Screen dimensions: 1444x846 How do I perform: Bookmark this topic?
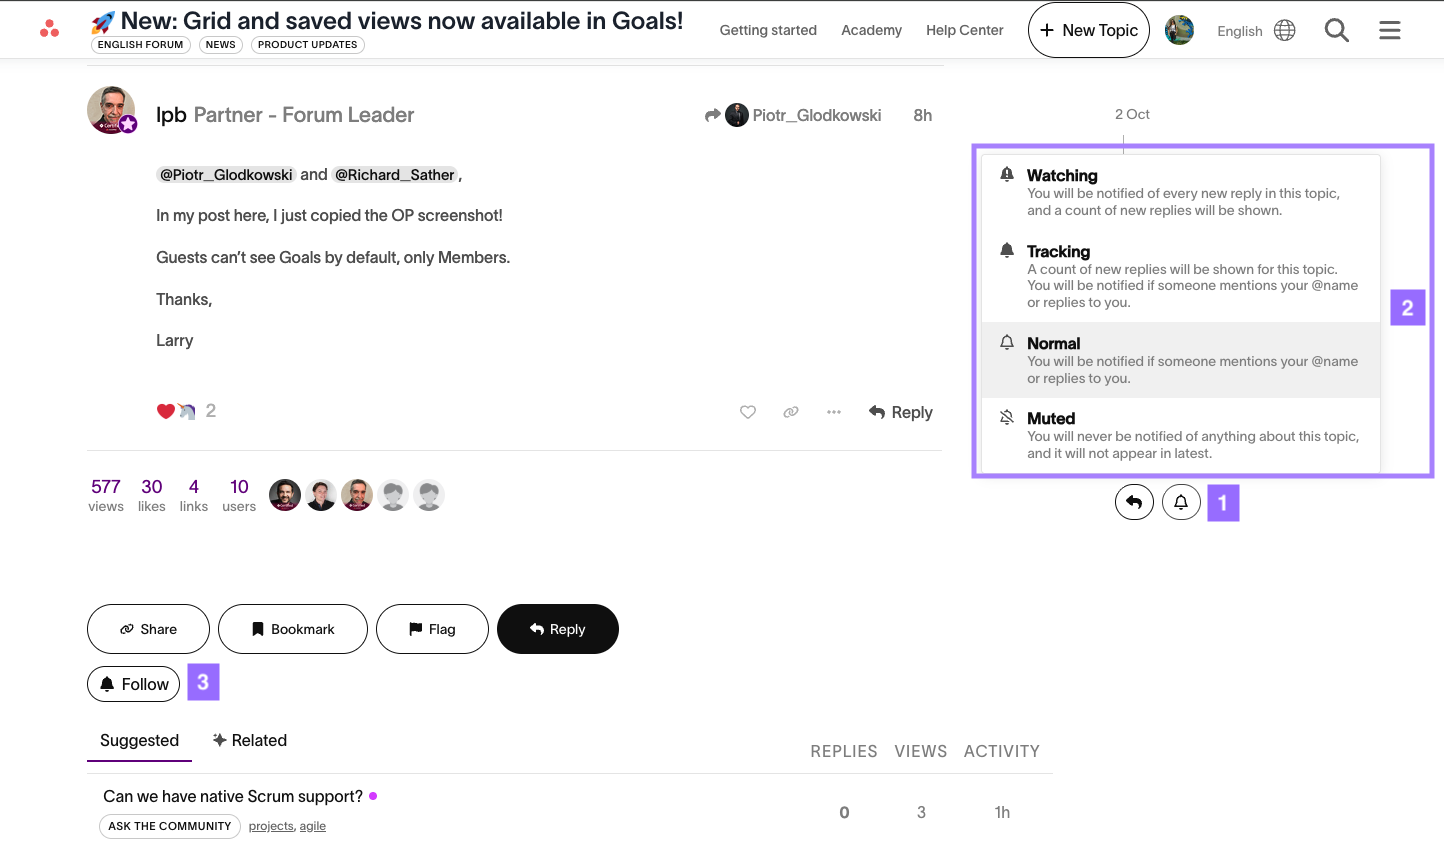[292, 629]
